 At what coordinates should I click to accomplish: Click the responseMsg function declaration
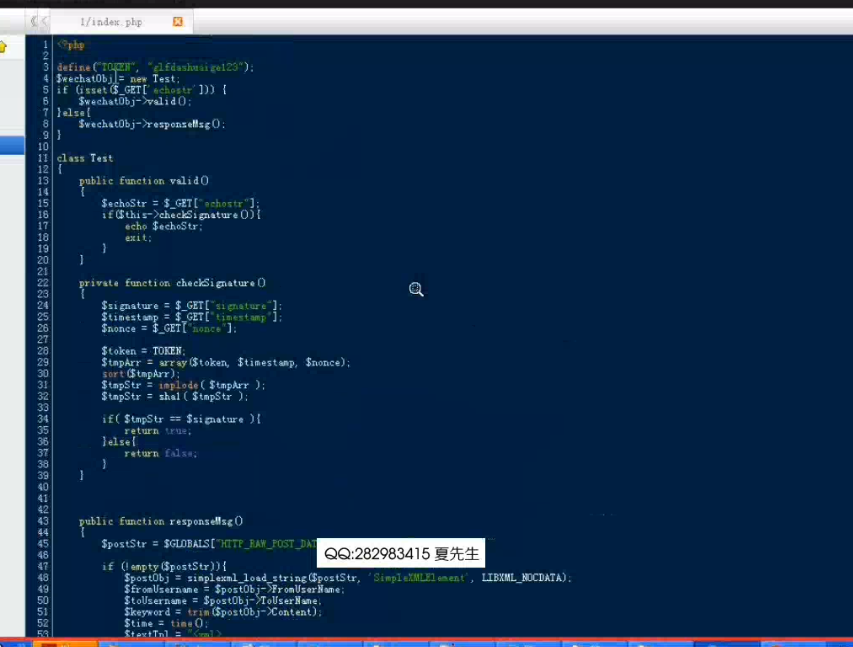tap(206, 521)
